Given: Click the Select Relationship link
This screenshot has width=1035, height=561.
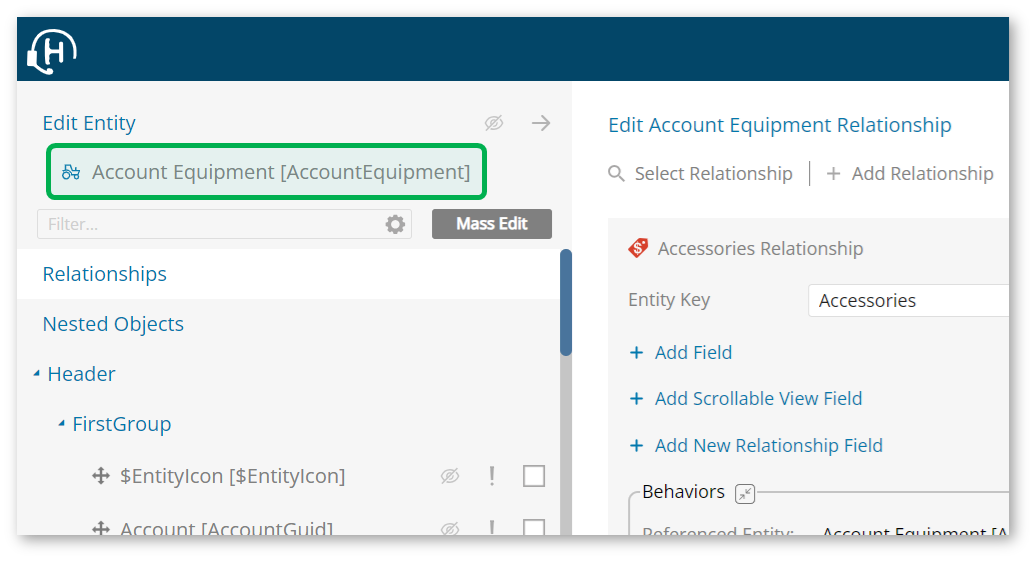Looking at the screenshot, I should click(x=714, y=174).
